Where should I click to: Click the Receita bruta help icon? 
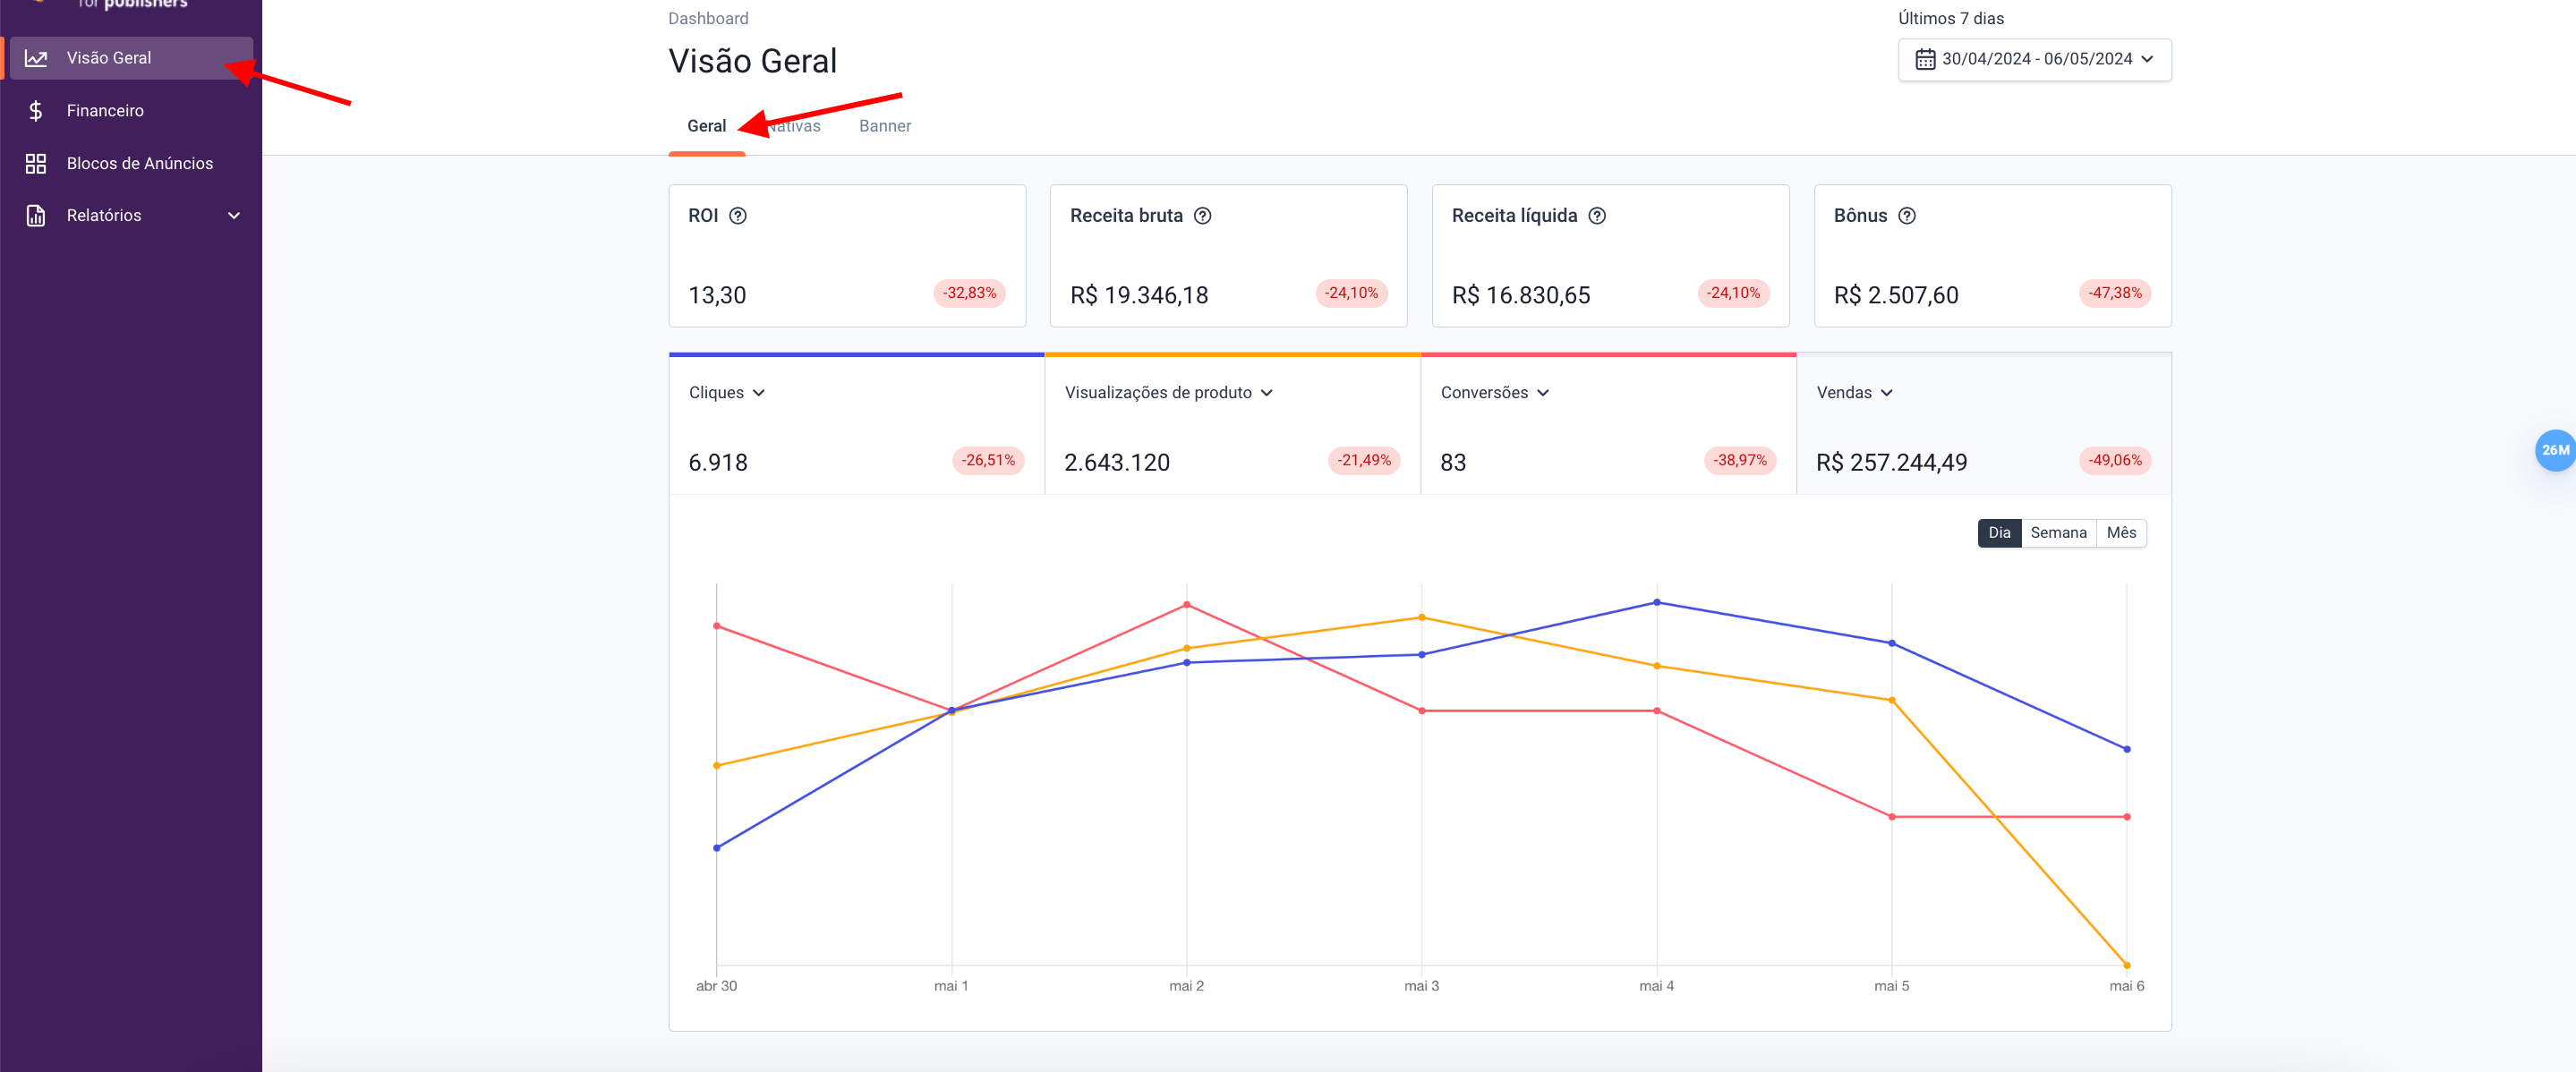point(1203,216)
